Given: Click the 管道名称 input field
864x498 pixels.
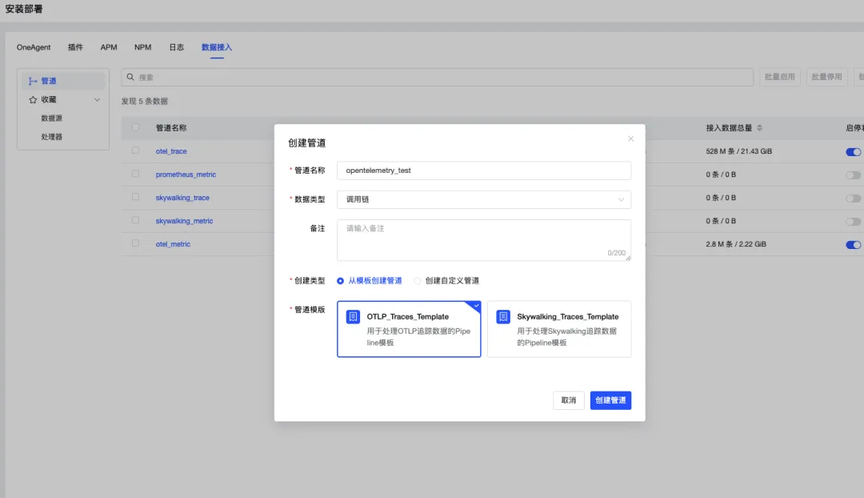Looking at the screenshot, I should (x=483, y=171).
